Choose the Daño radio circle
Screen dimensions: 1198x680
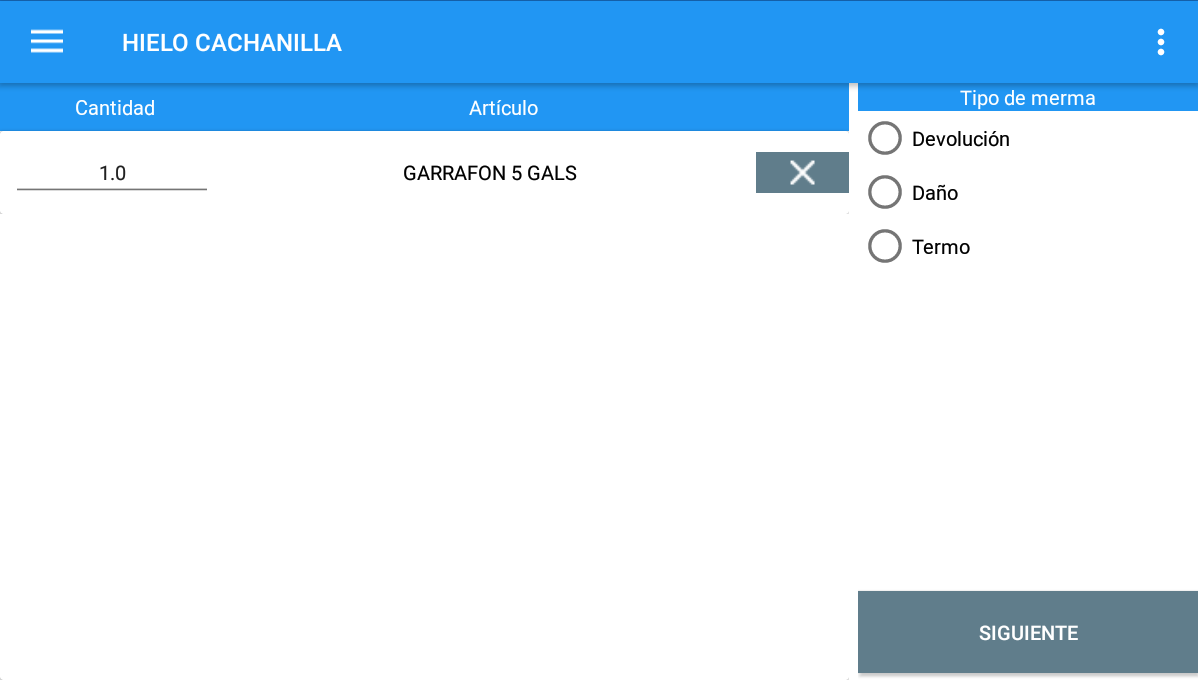pos(885,192)
